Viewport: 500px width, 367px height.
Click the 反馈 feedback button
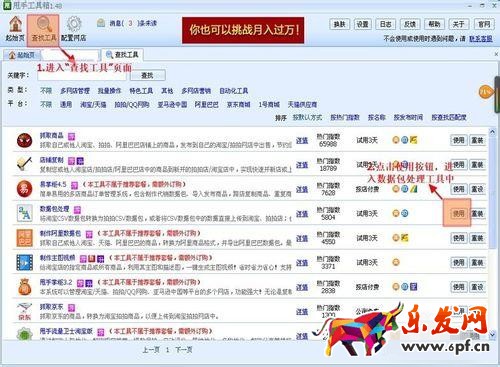(x=410, y=24)
